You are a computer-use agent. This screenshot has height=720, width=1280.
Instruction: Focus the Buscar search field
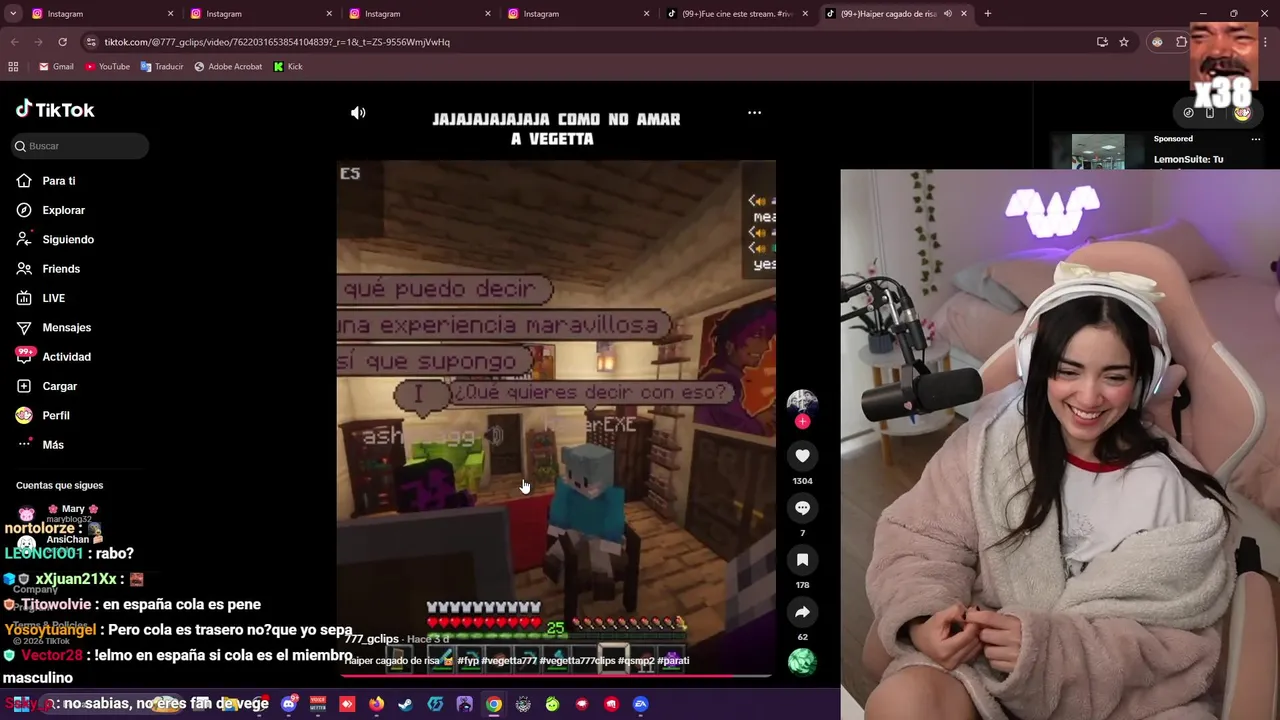(x=80, y=146)
